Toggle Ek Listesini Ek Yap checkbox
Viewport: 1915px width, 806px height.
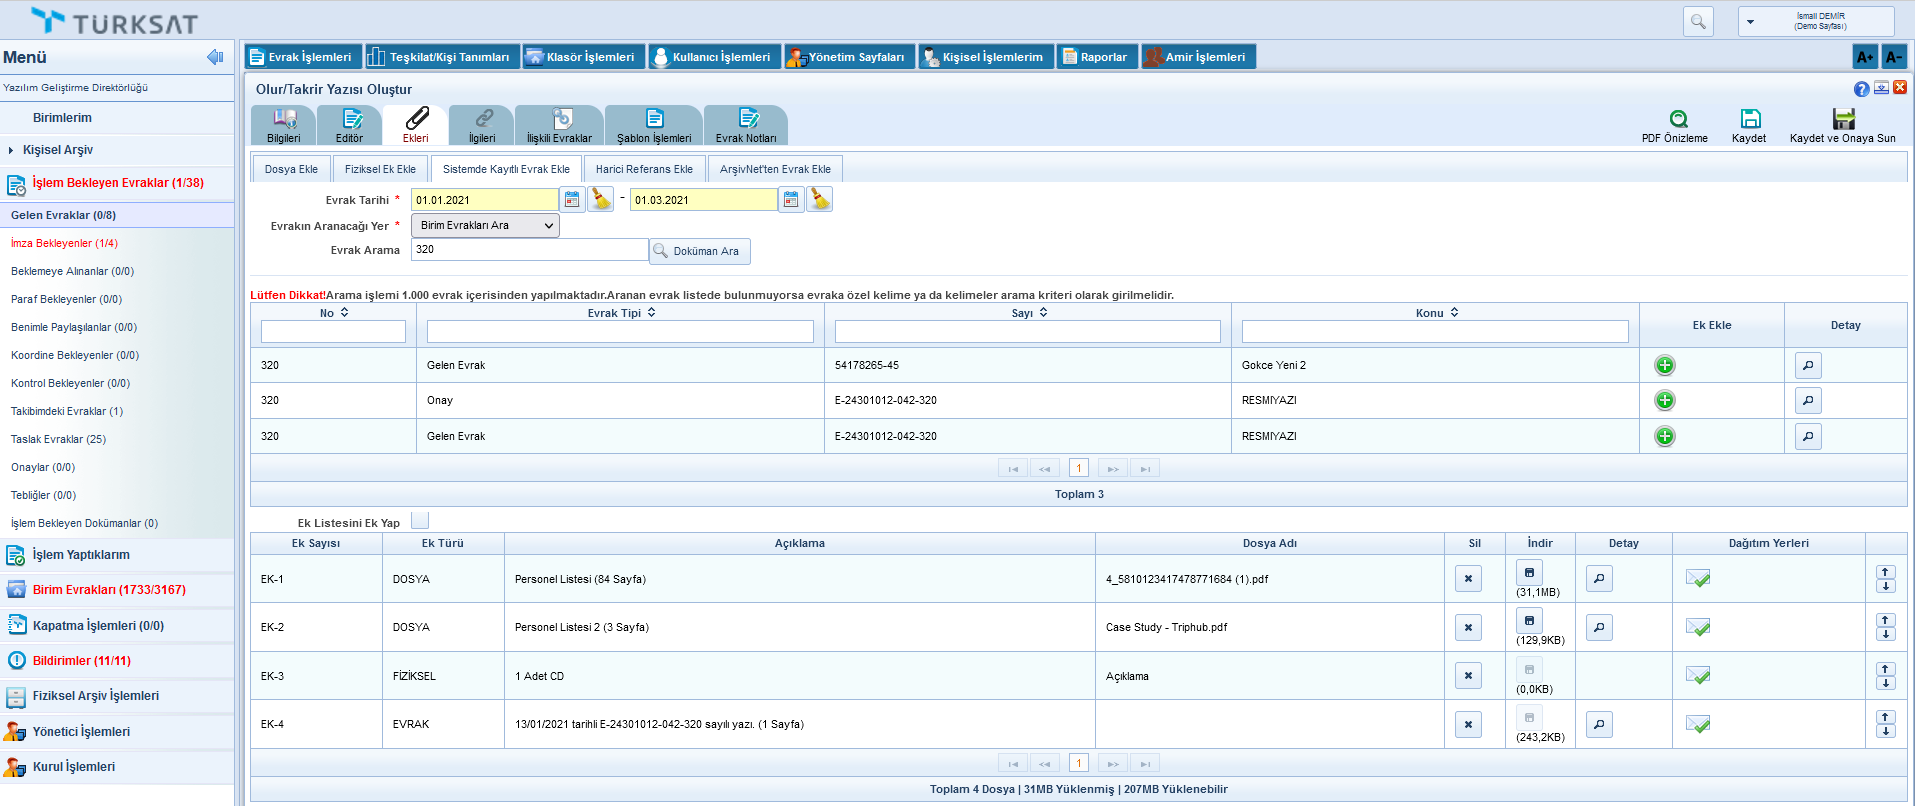420,521
